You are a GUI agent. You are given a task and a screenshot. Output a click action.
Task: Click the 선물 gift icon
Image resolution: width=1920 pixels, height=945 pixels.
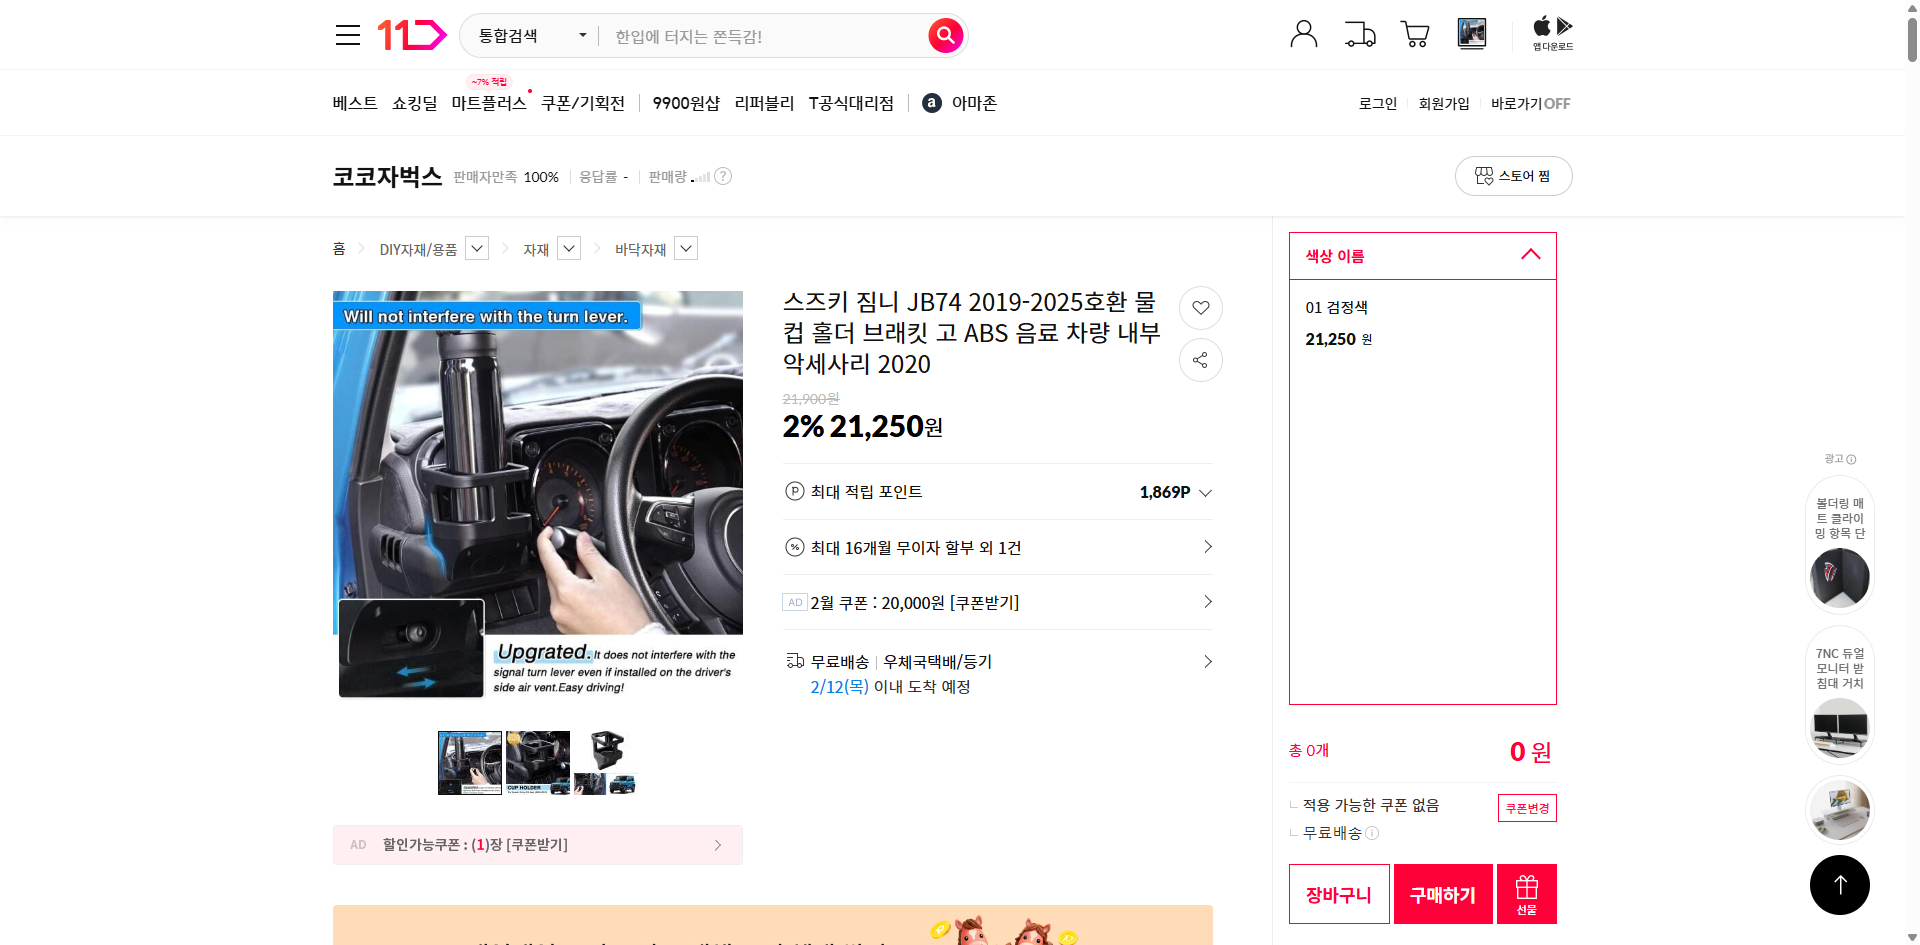point(1525,893)
